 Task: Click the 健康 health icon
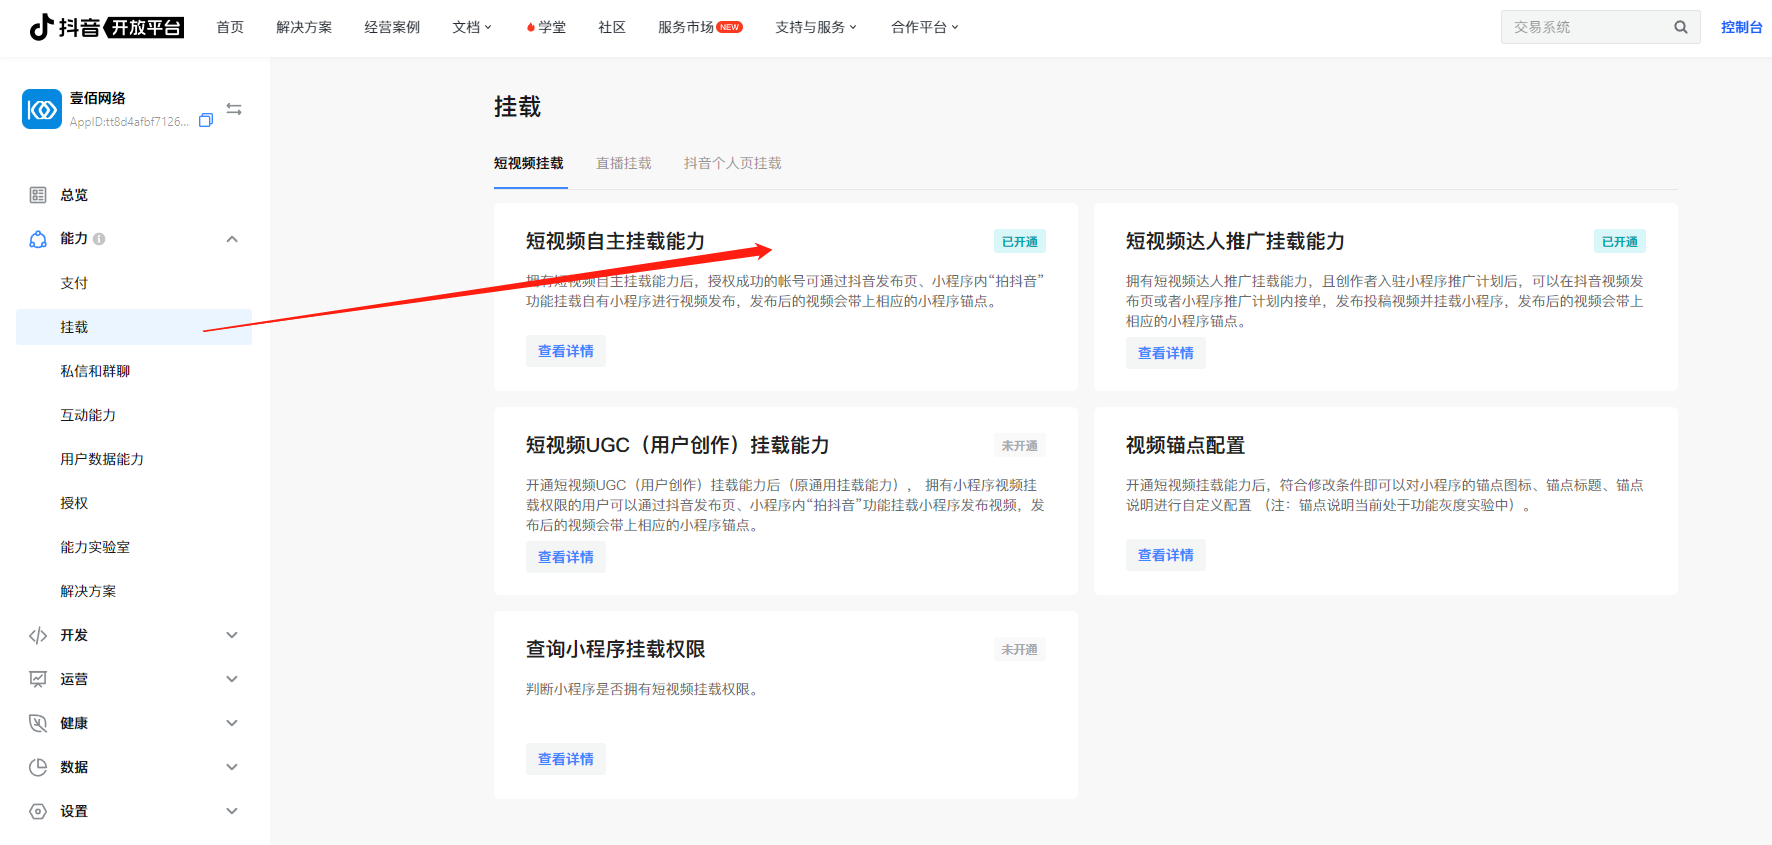click(x=38, y=723)
